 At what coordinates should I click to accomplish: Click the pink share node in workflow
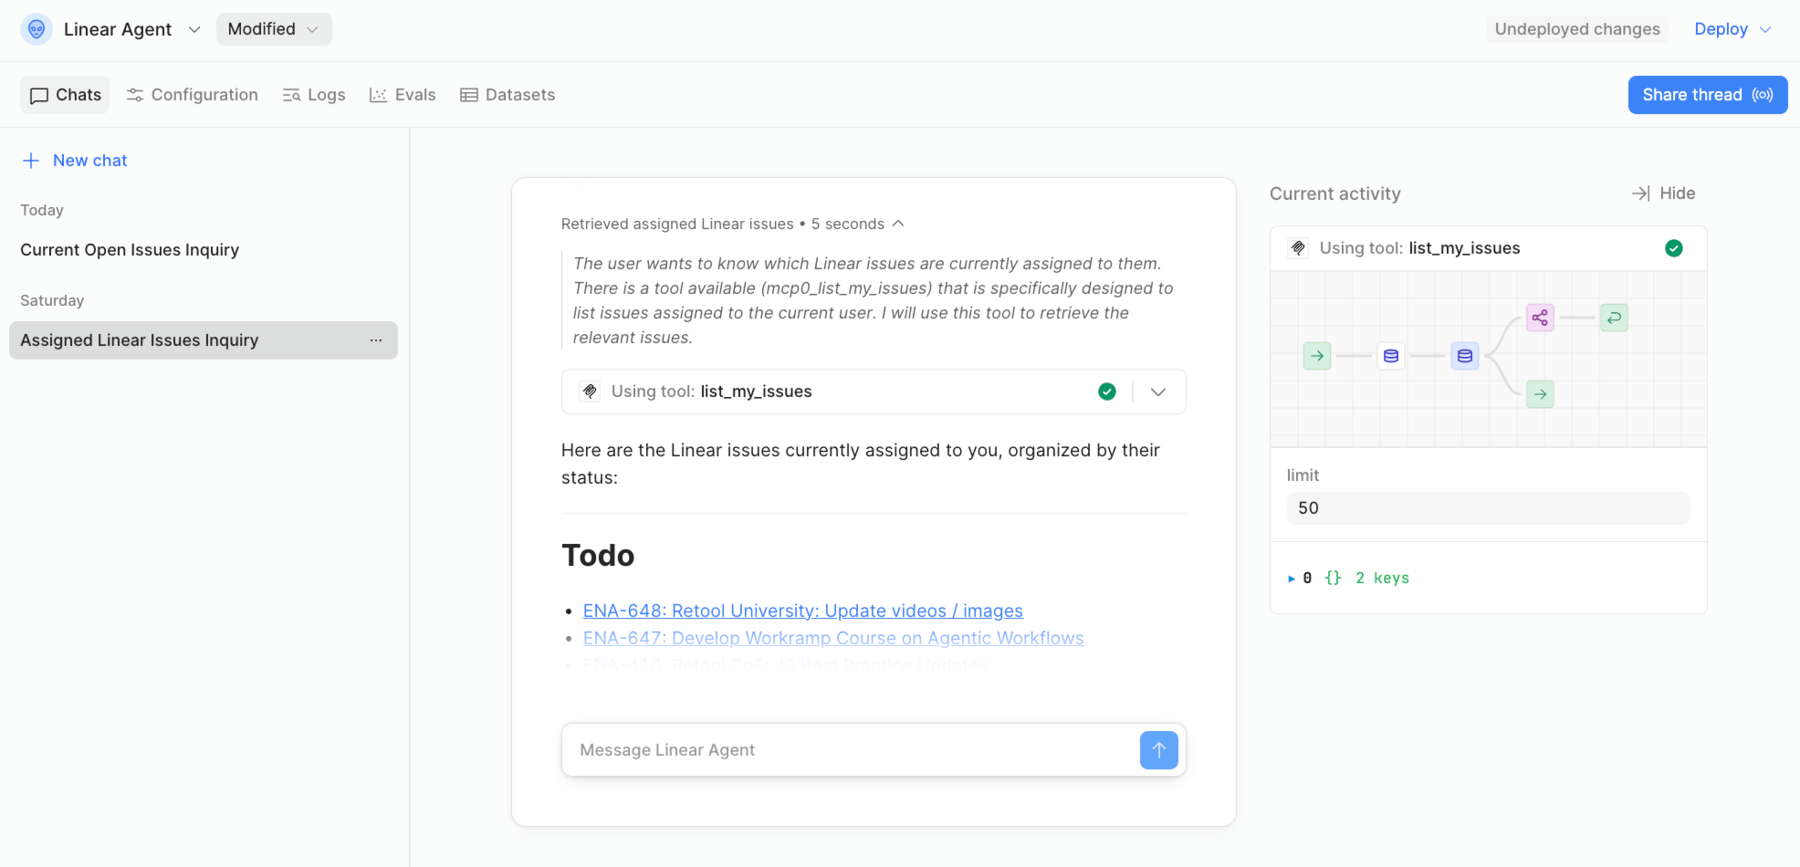(x=1540, y=318)
